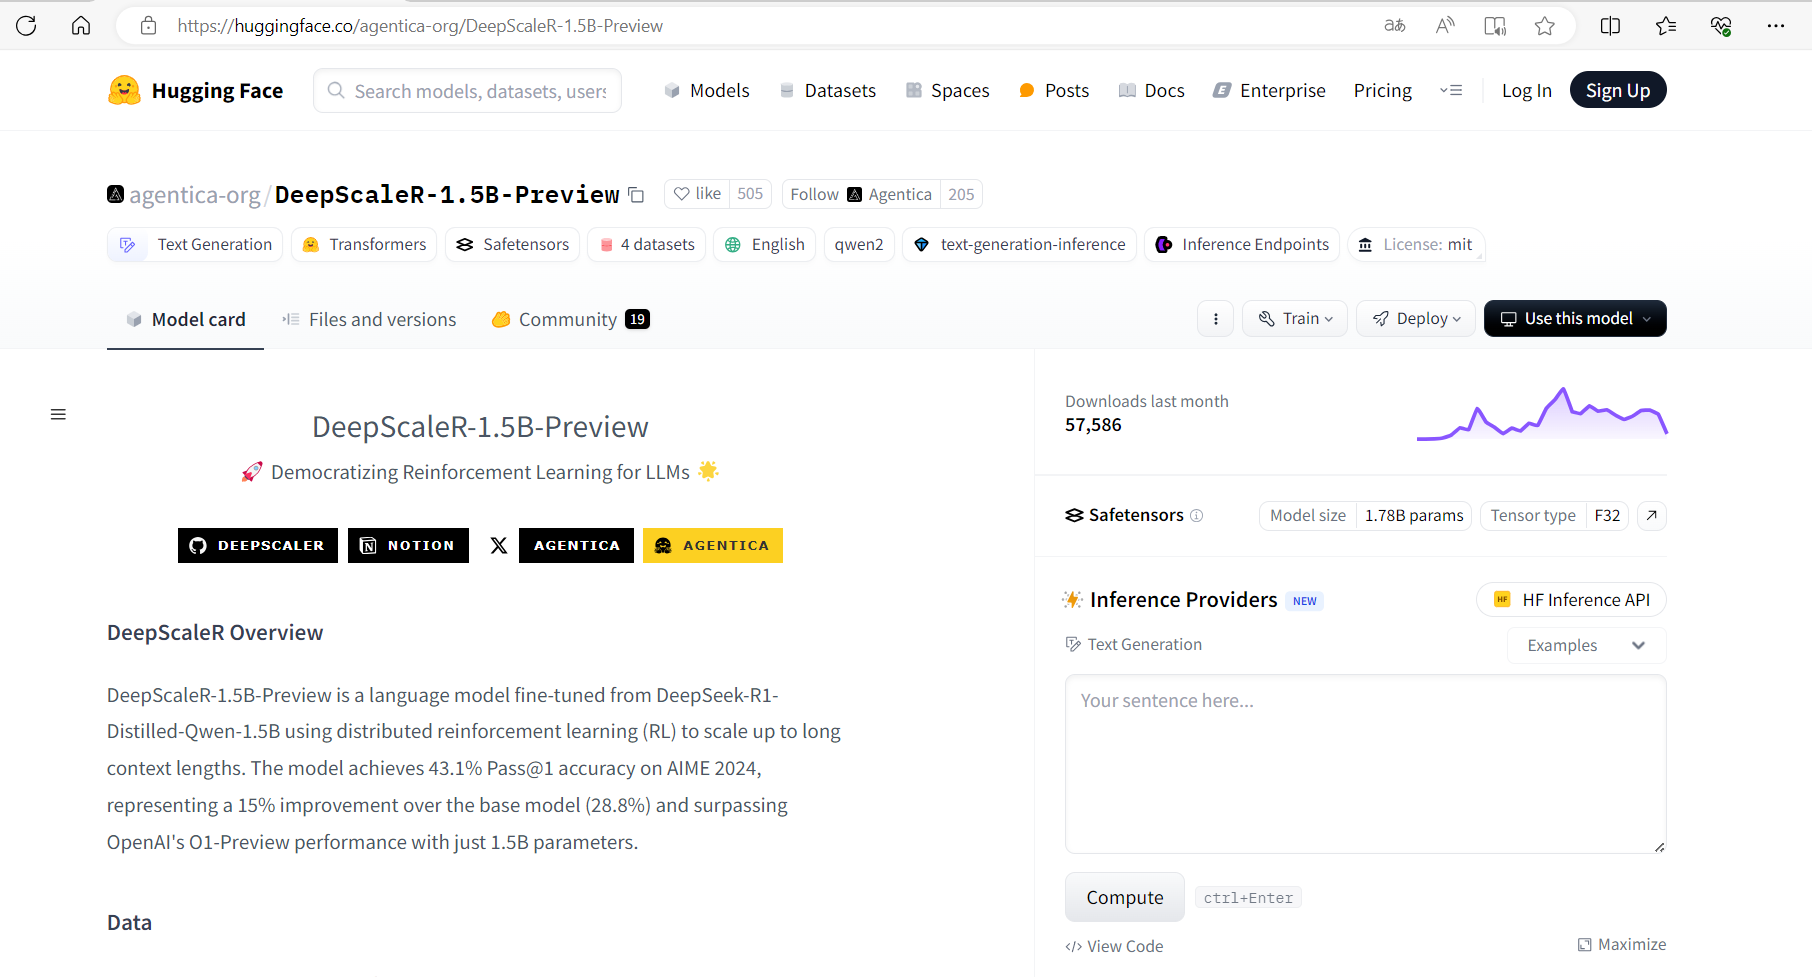Open Pricing in top navigation

[x=1383, y=91]
